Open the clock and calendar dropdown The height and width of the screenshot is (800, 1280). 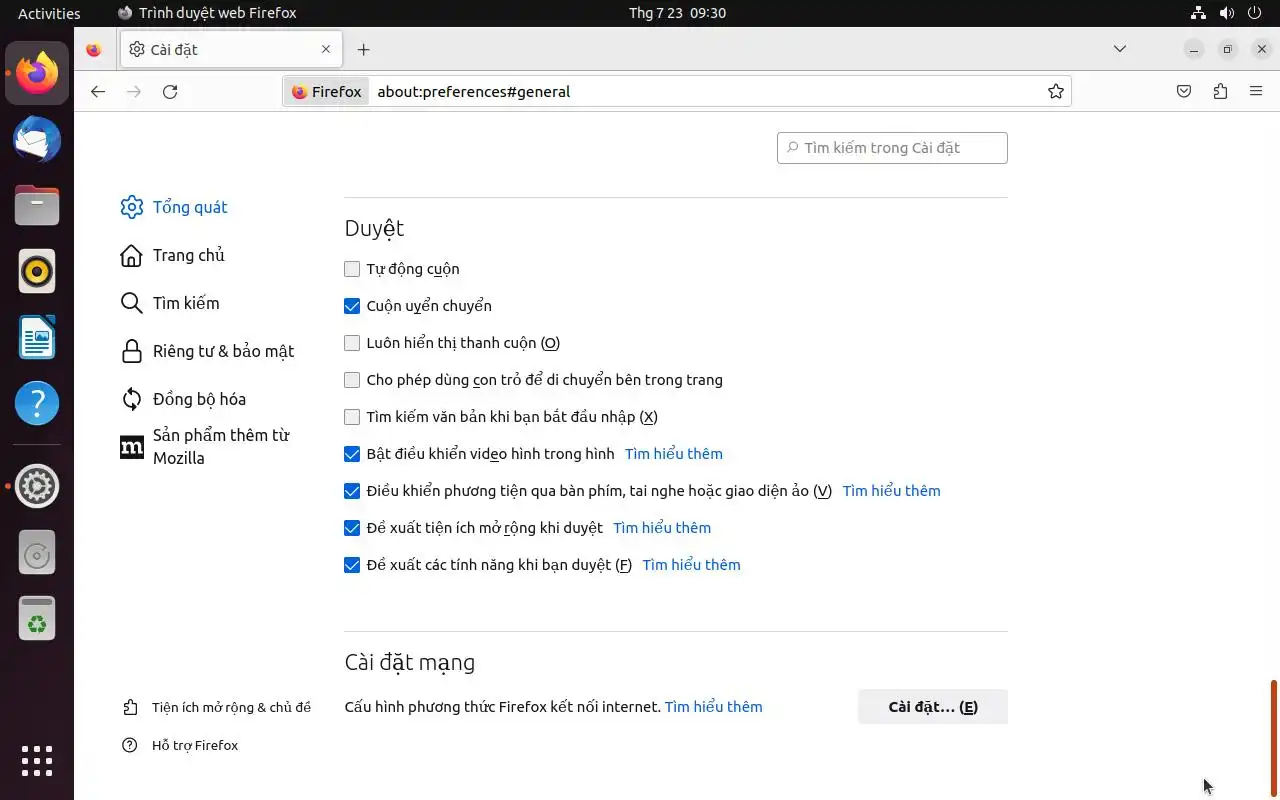677,13
